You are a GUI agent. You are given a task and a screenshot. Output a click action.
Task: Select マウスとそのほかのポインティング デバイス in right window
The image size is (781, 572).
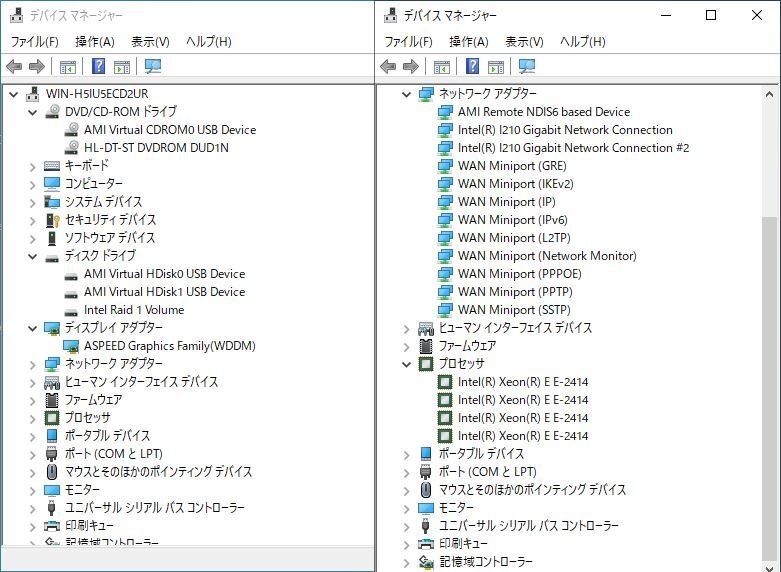[x=532, y=490]
